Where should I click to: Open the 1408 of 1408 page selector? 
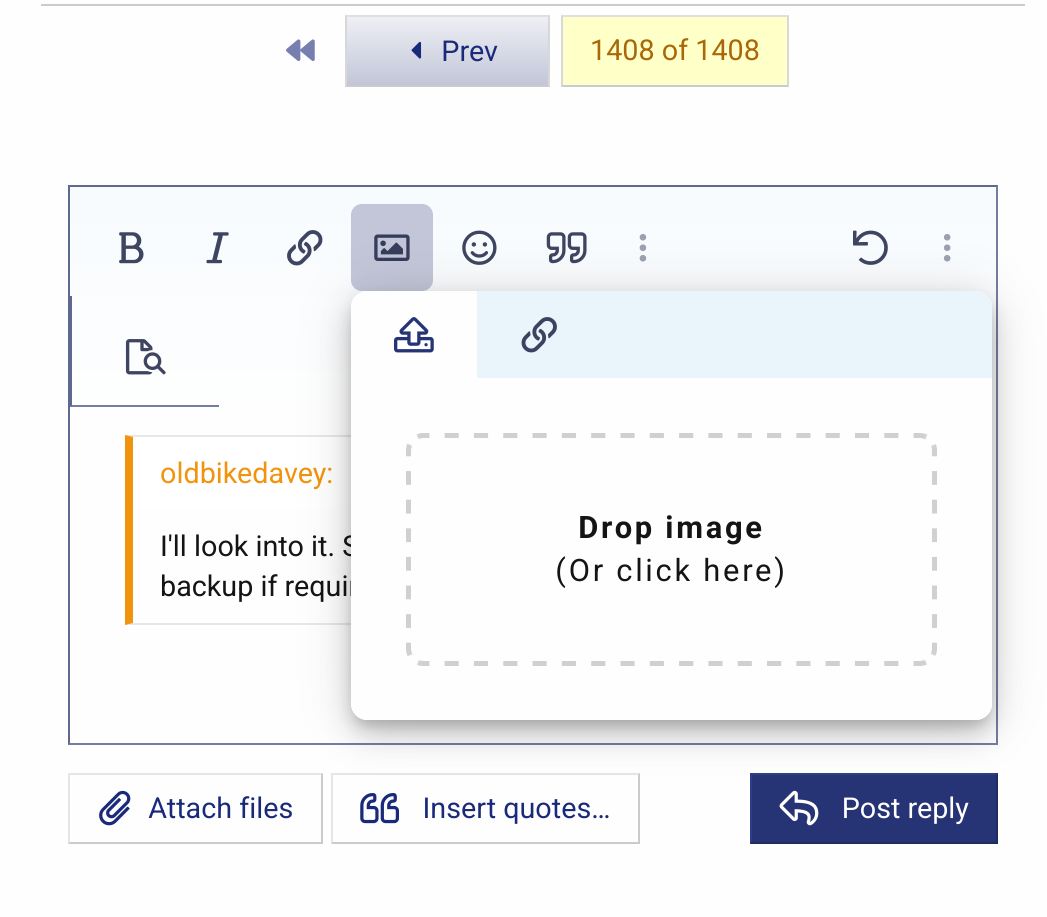coord(674,51)
